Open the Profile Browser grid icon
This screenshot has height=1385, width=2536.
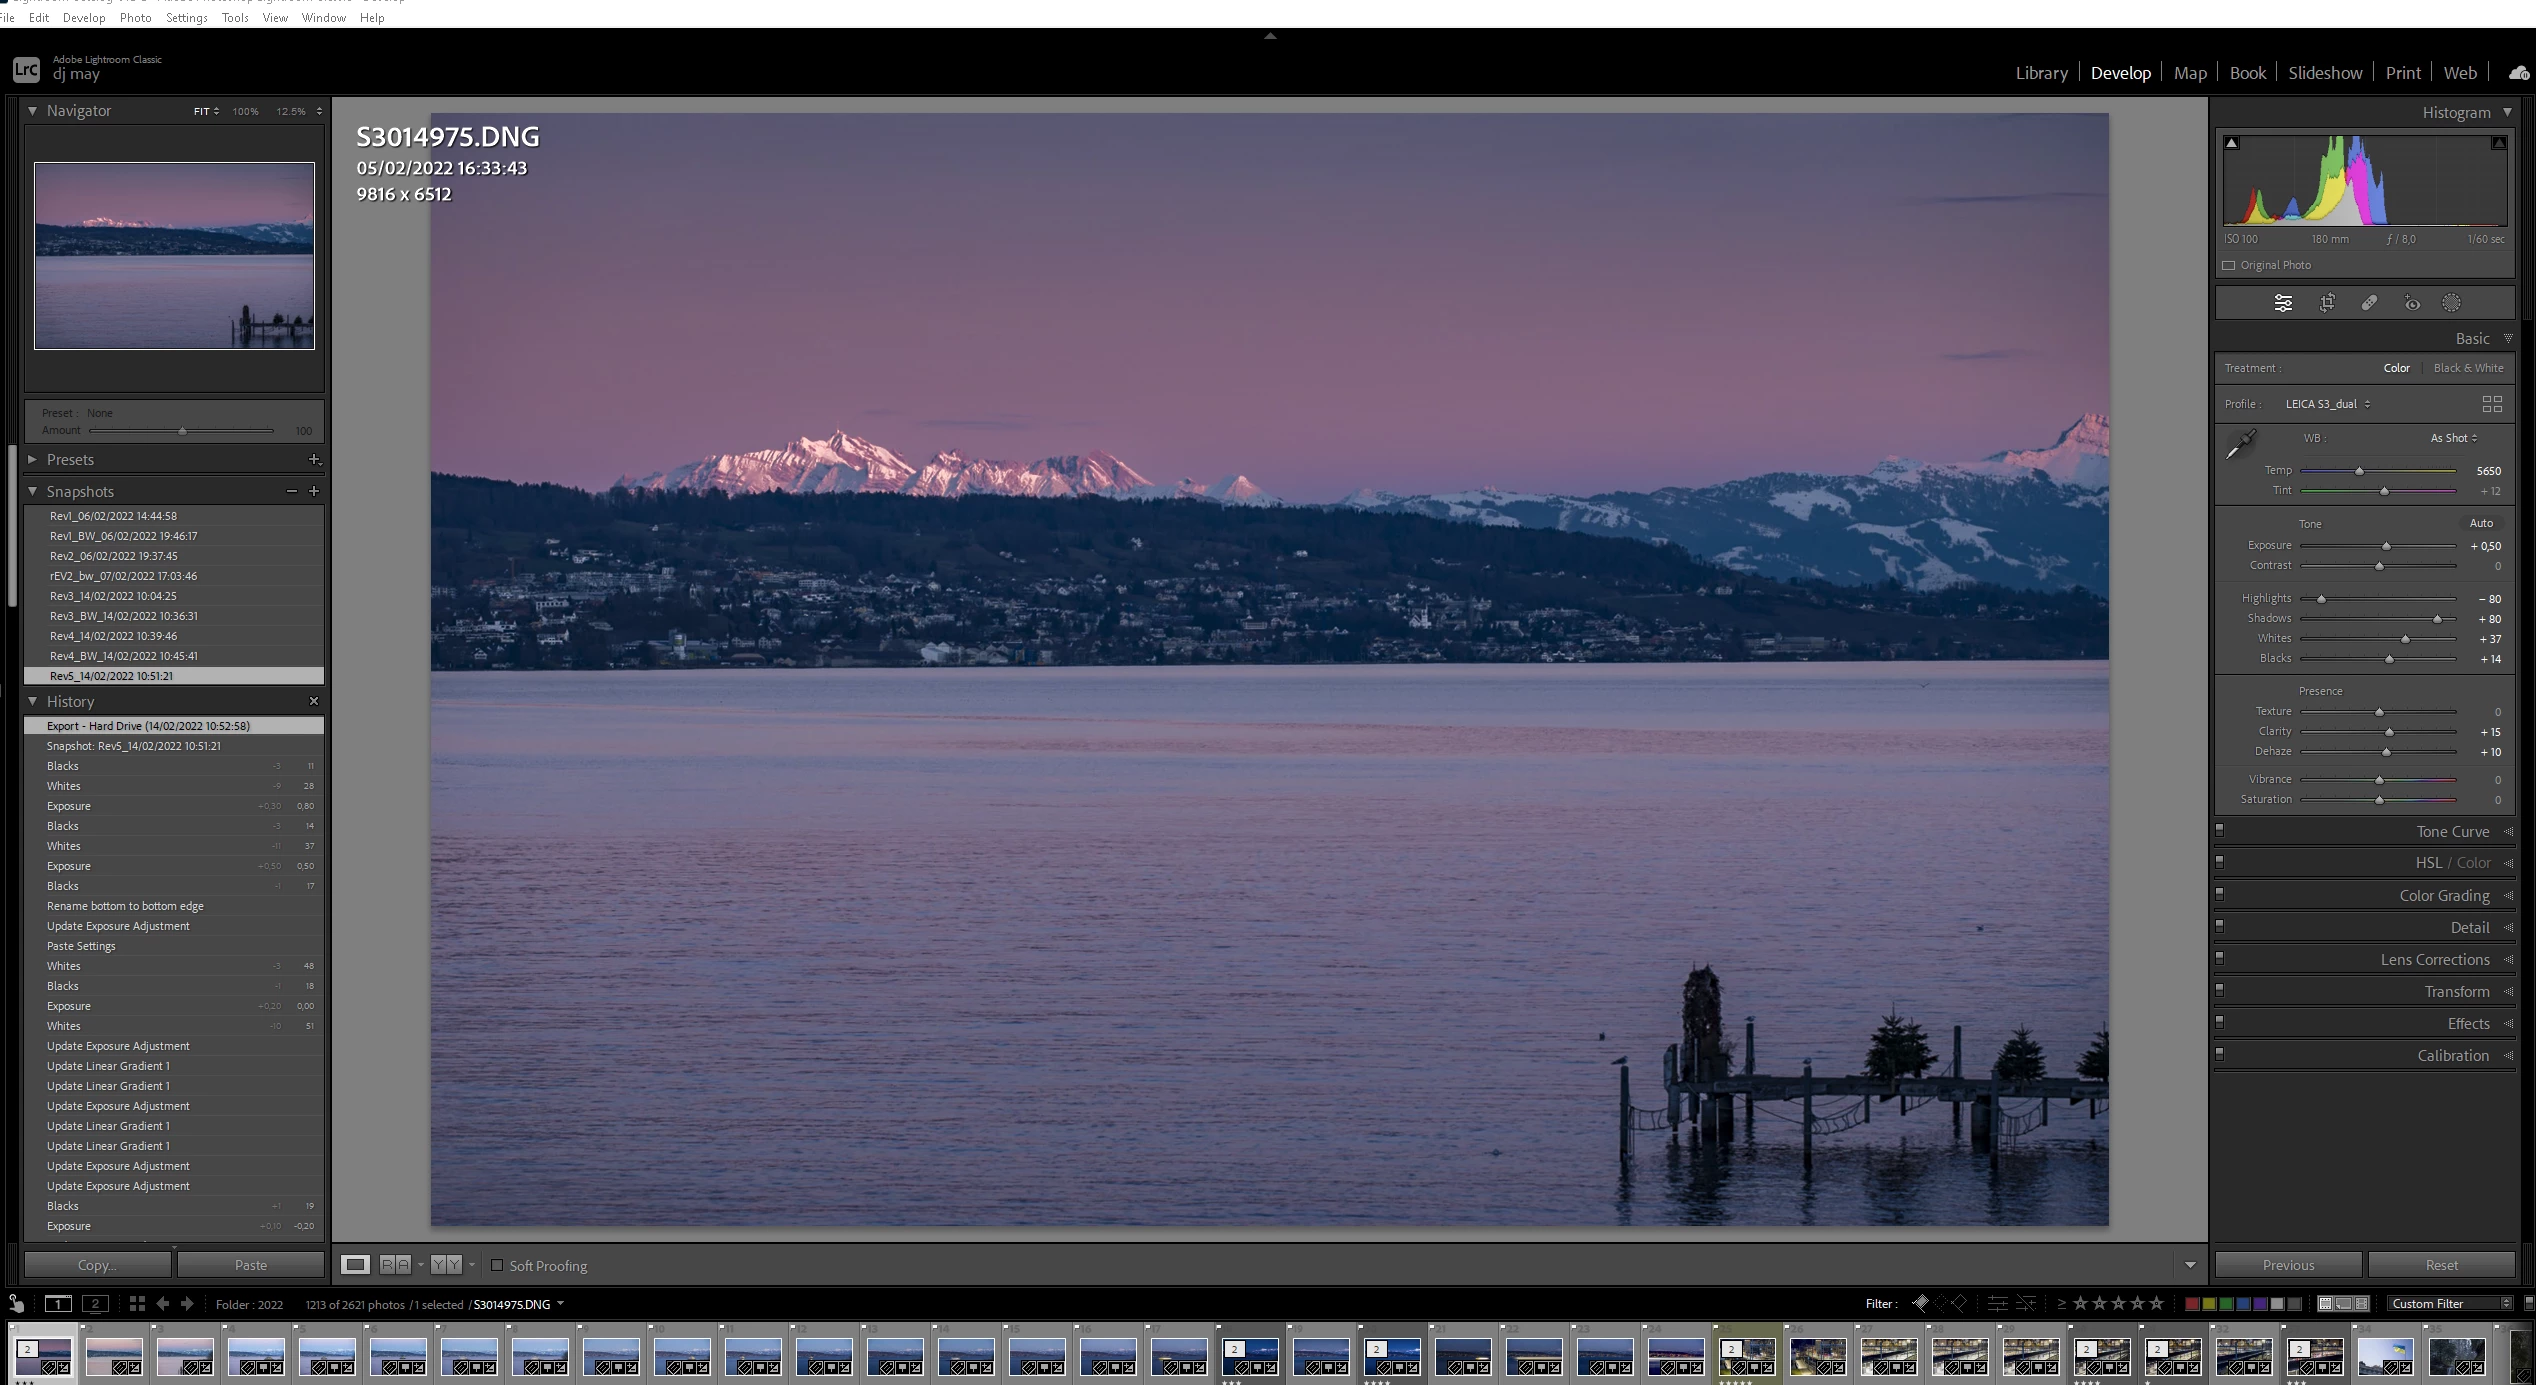tap(2491, 404)
